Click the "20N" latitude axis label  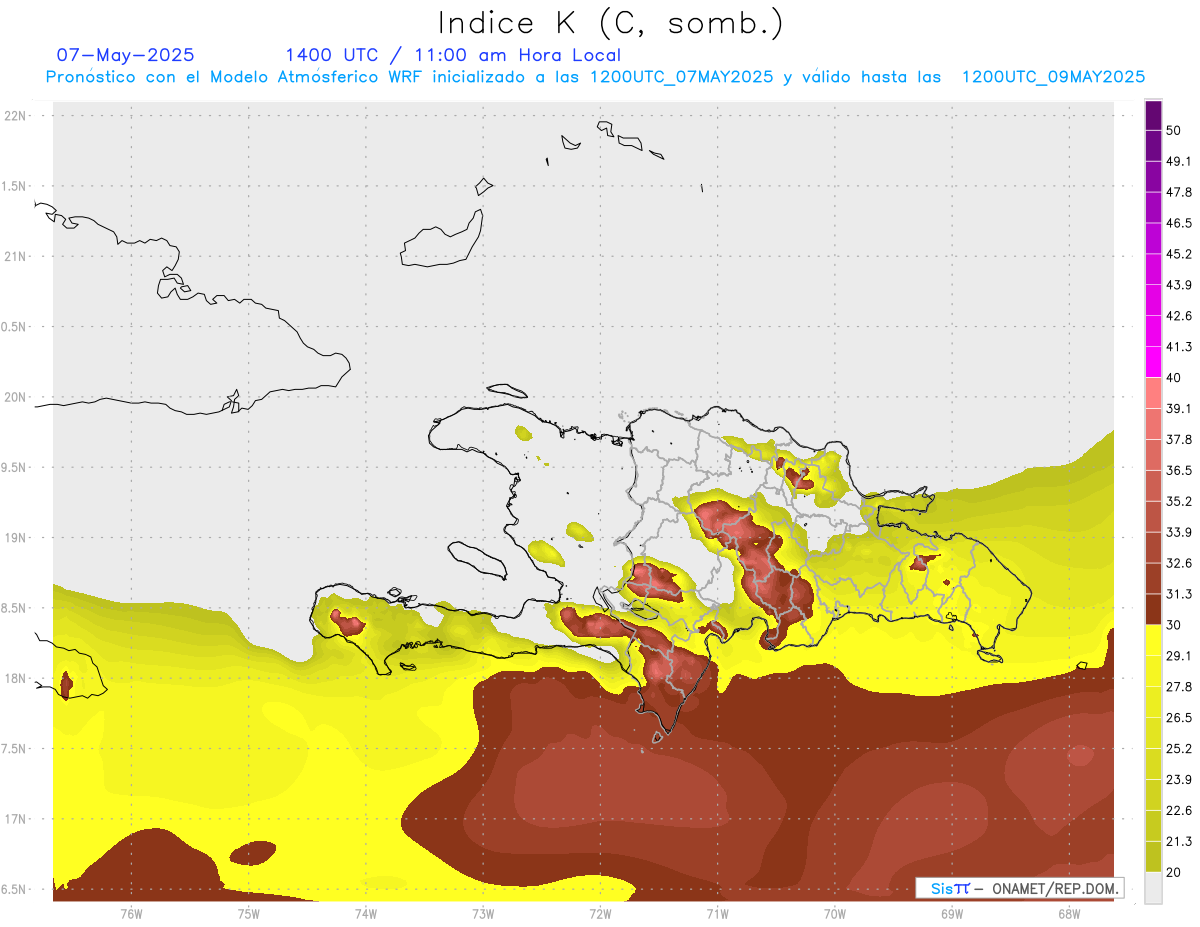16,397
